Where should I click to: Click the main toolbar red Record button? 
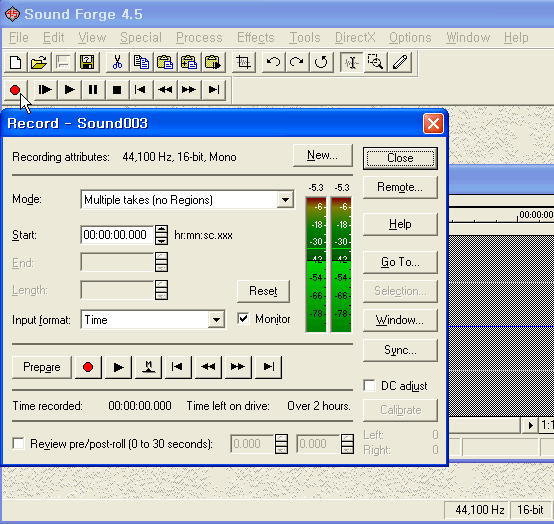point(15,90)
